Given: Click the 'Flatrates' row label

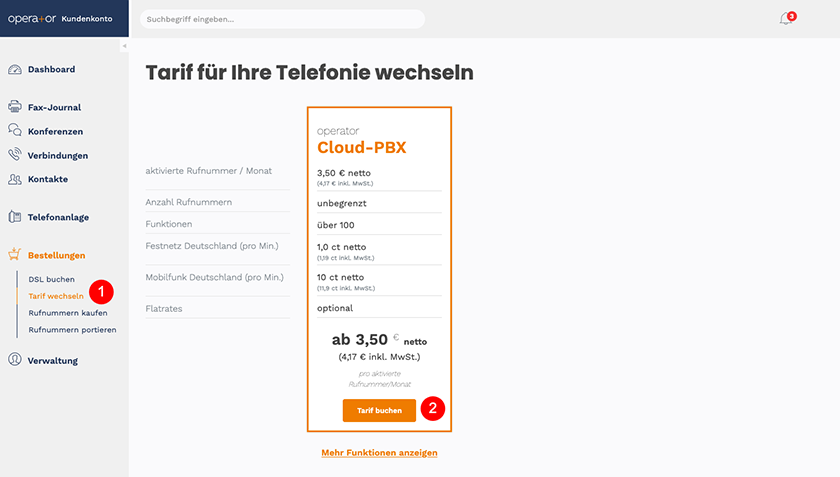Looking at the screenshot, I should [164, 309].
